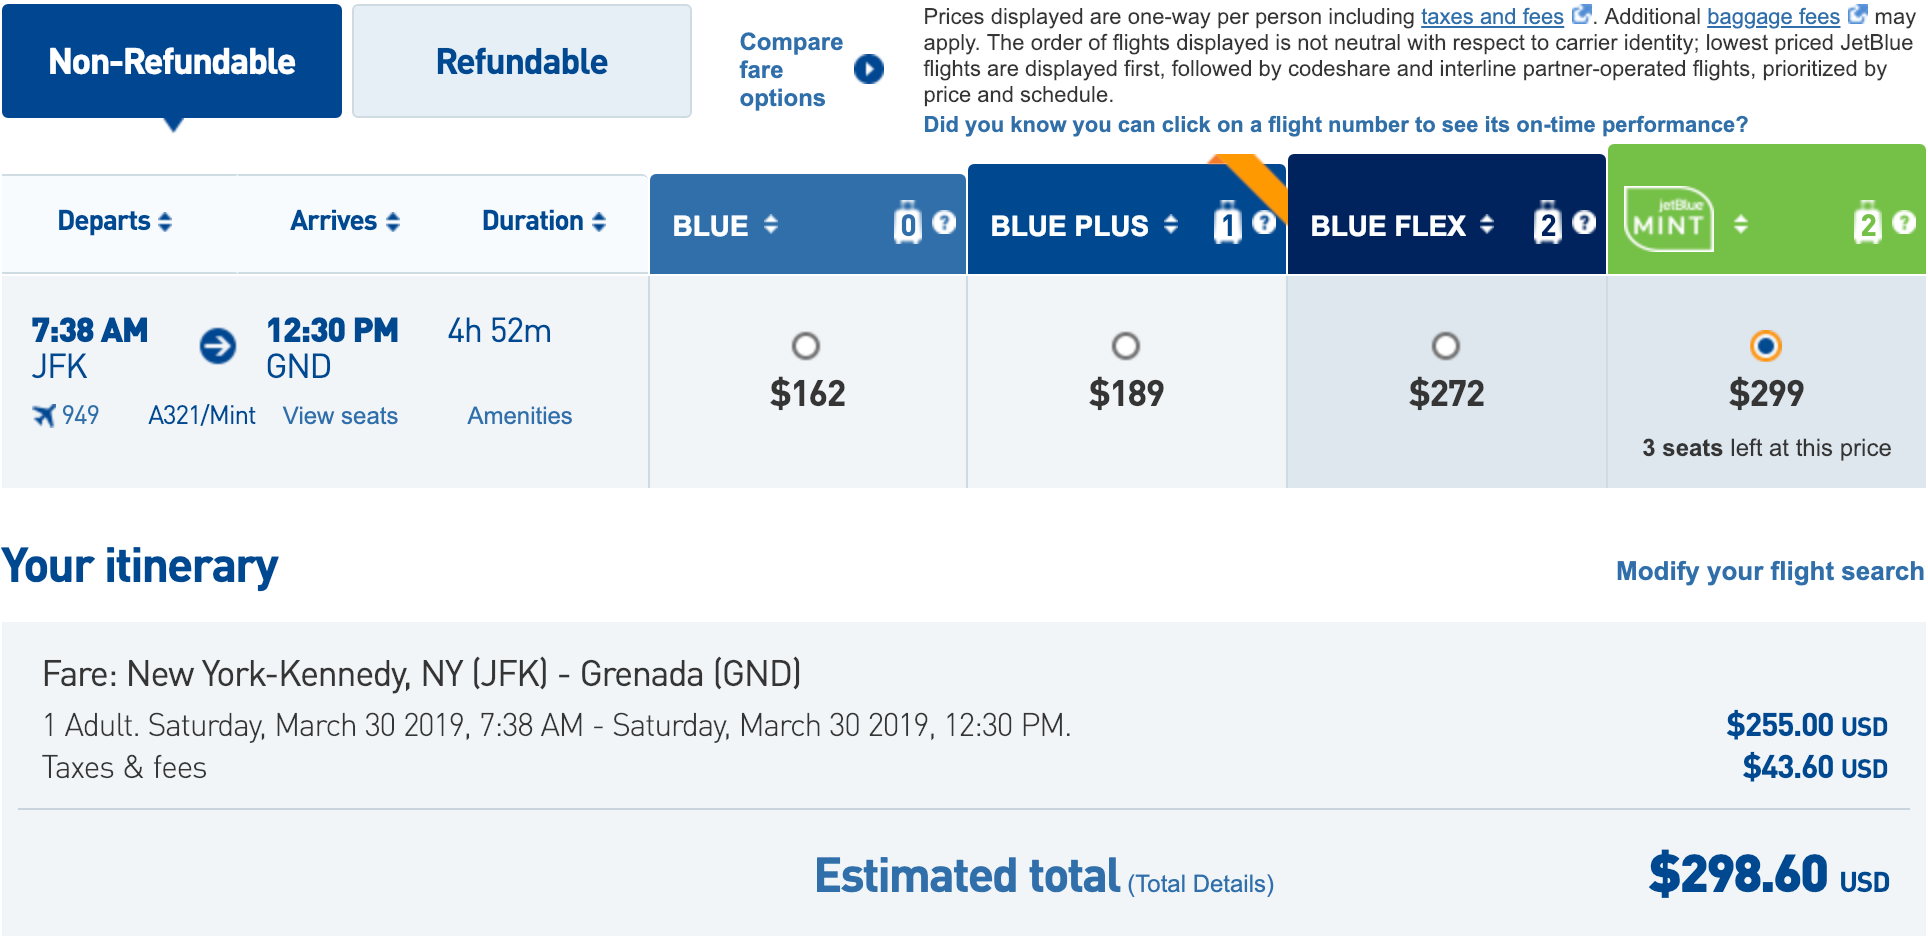
Task: Choose the $272 Blue Flex fare
Action: tap(1446, 346)
